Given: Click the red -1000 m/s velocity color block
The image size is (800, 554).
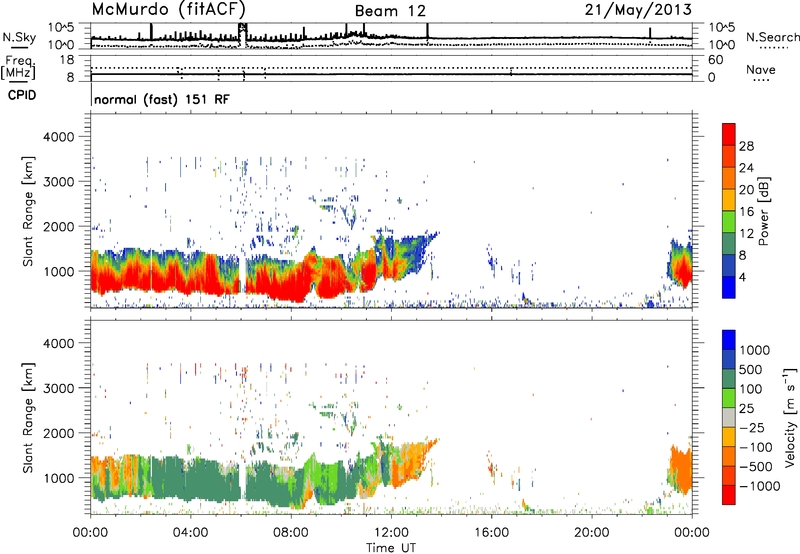Looking at the screenshot, I should (x=729, y=495).
